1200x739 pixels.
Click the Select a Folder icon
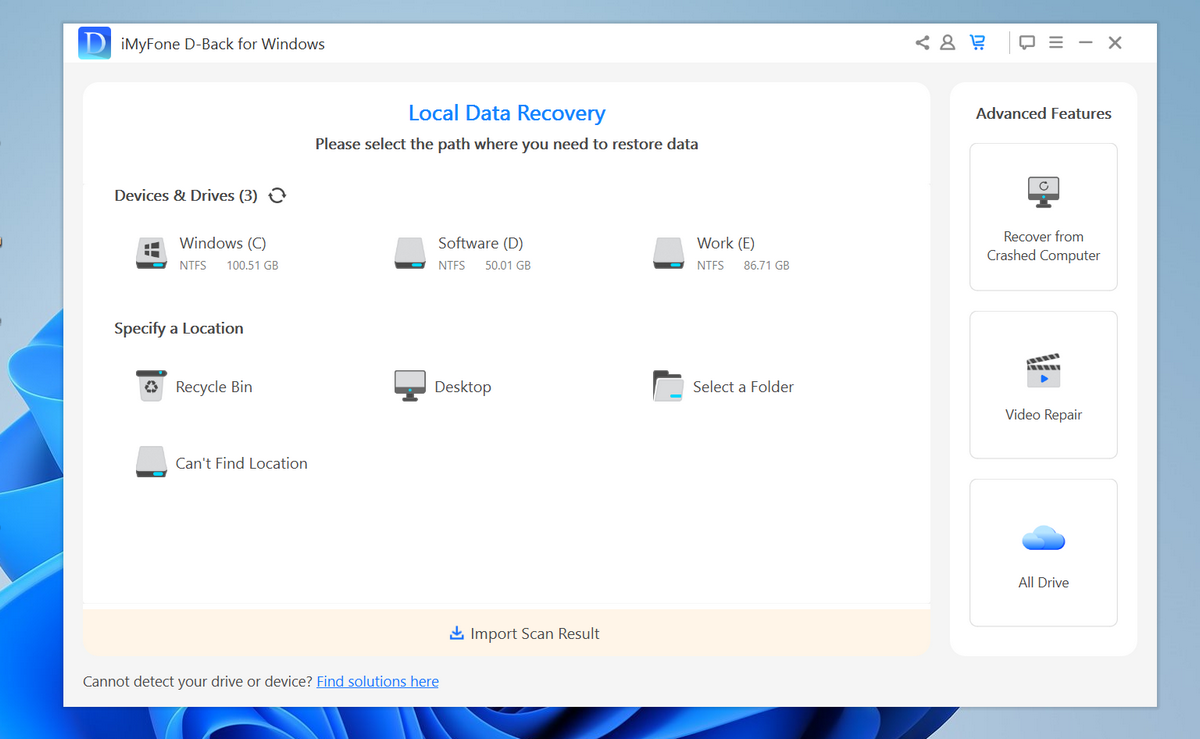(668, 386)
